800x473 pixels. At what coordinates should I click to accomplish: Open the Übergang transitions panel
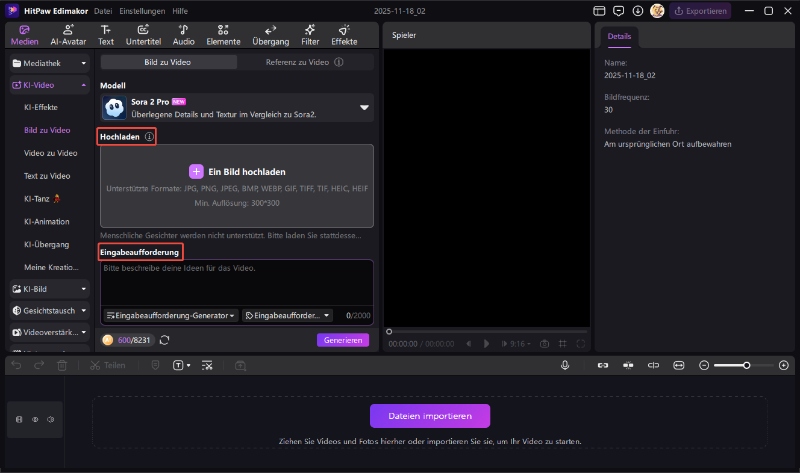270,35
